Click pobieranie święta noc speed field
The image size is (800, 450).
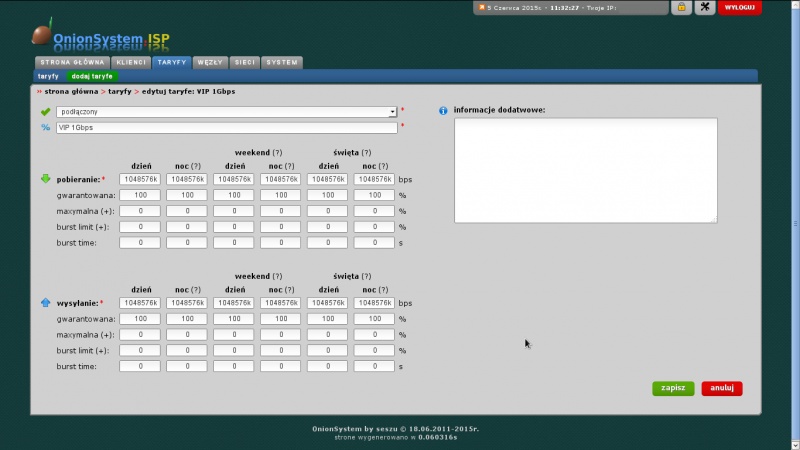(x=374, y=179)
